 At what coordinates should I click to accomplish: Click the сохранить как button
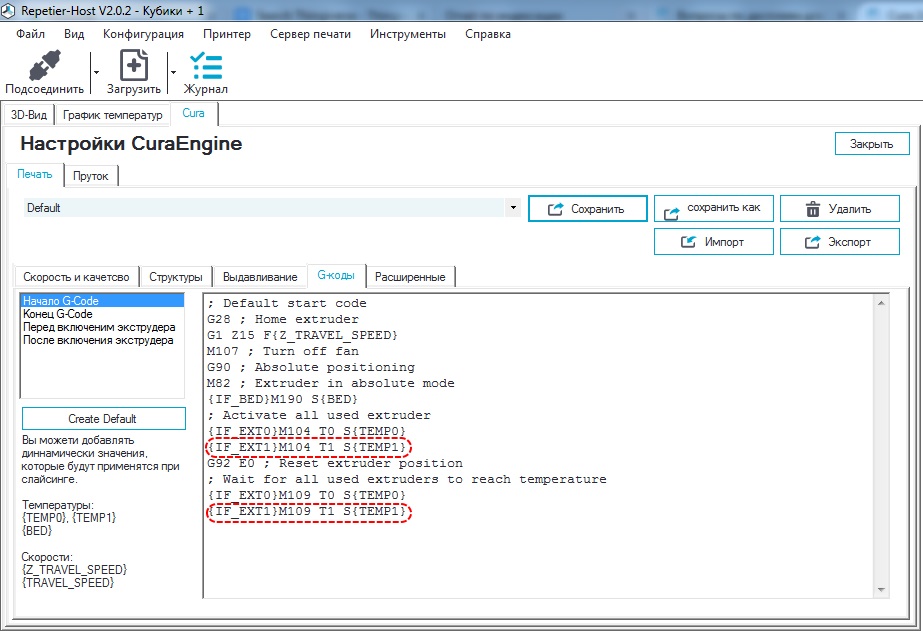click(712, 209)
